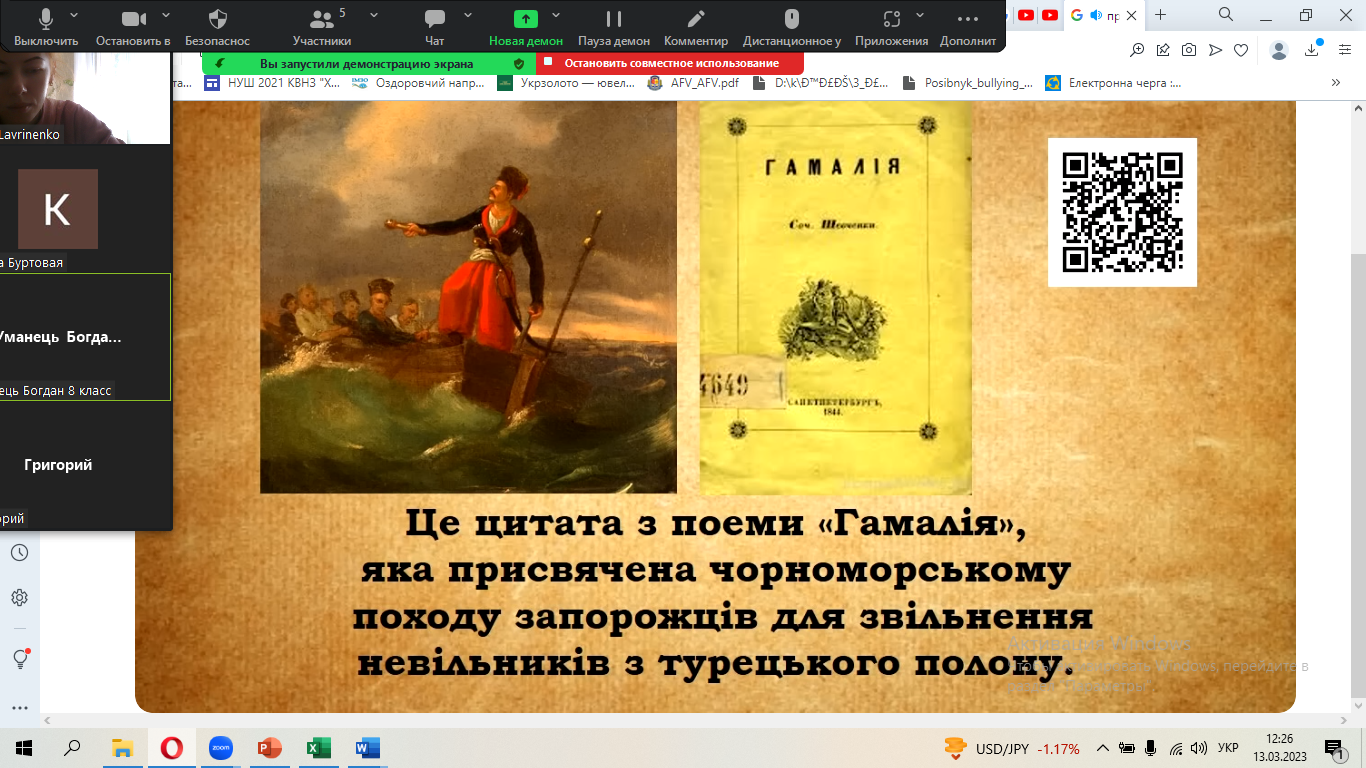Screen dimensions: 1366x768
Task: Open Posibnyk_bullying bookmark
Action: click(x=967, y=83)
